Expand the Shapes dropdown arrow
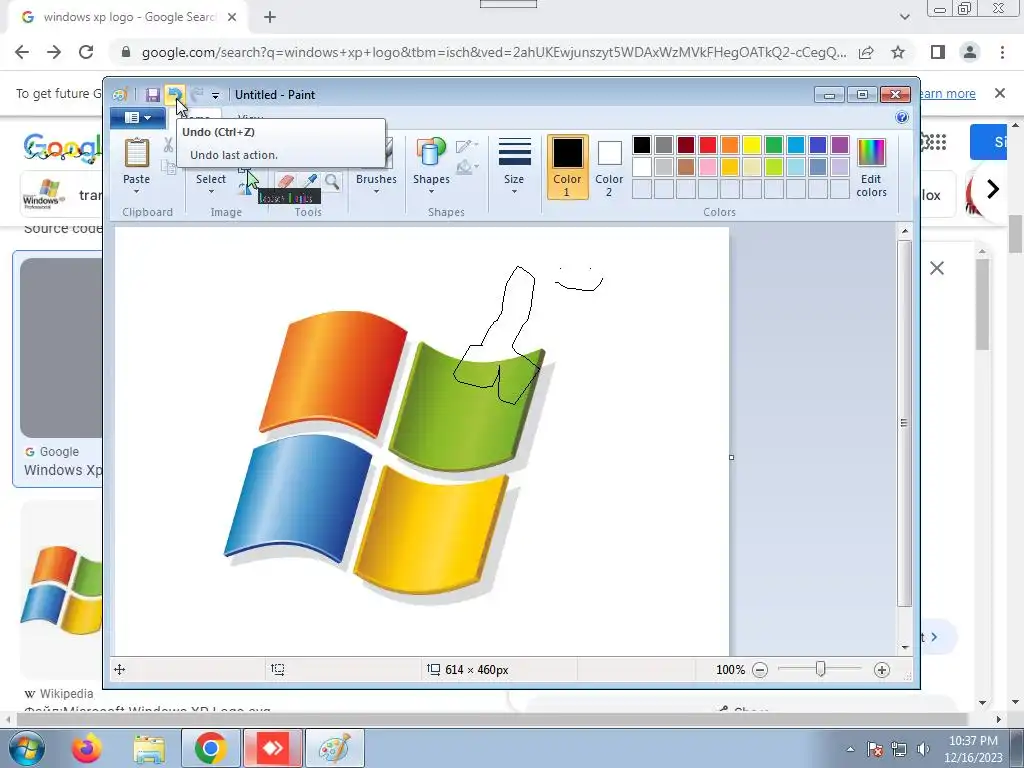Image resolution: width=1024 pixels, height=768 pixels. pos(431,191)
